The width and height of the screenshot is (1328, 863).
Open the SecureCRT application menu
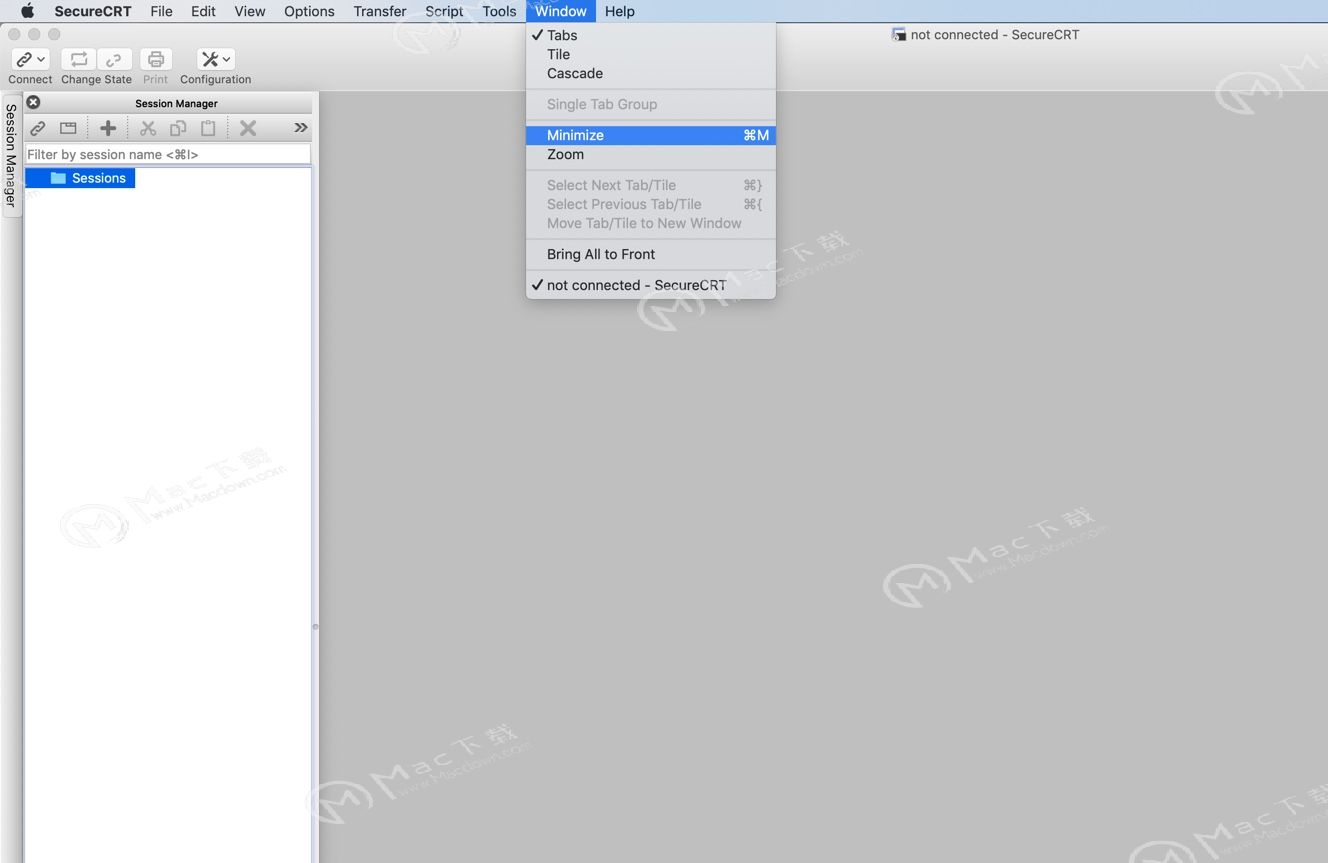(93, 11)
